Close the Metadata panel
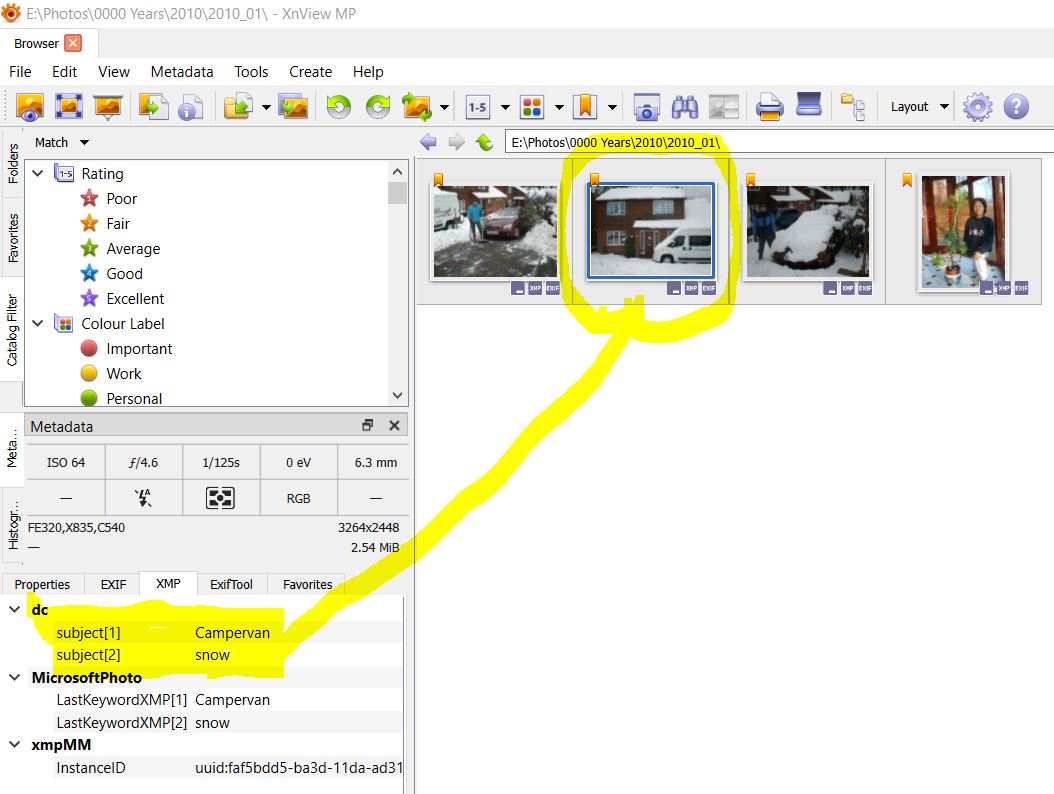The width and height of the screenshot is (1054, 794). (x=394, y=426)
